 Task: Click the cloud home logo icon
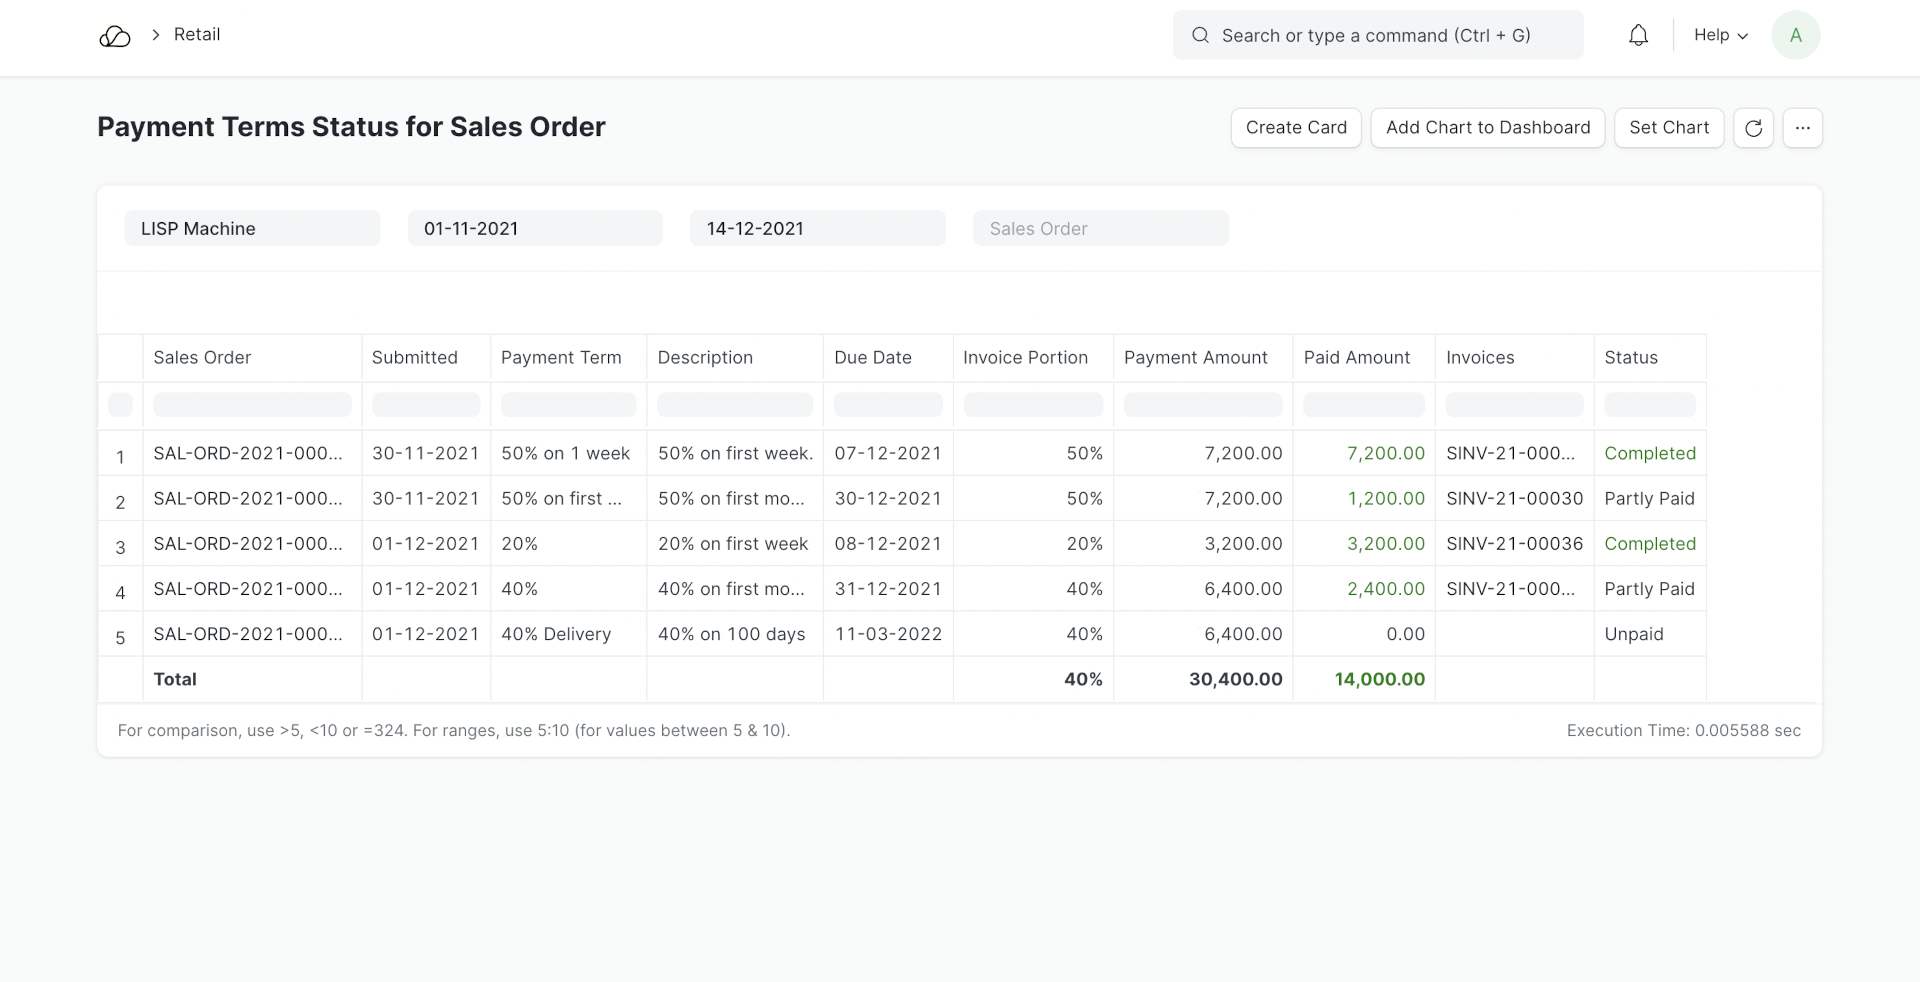[x=115, y=37]
